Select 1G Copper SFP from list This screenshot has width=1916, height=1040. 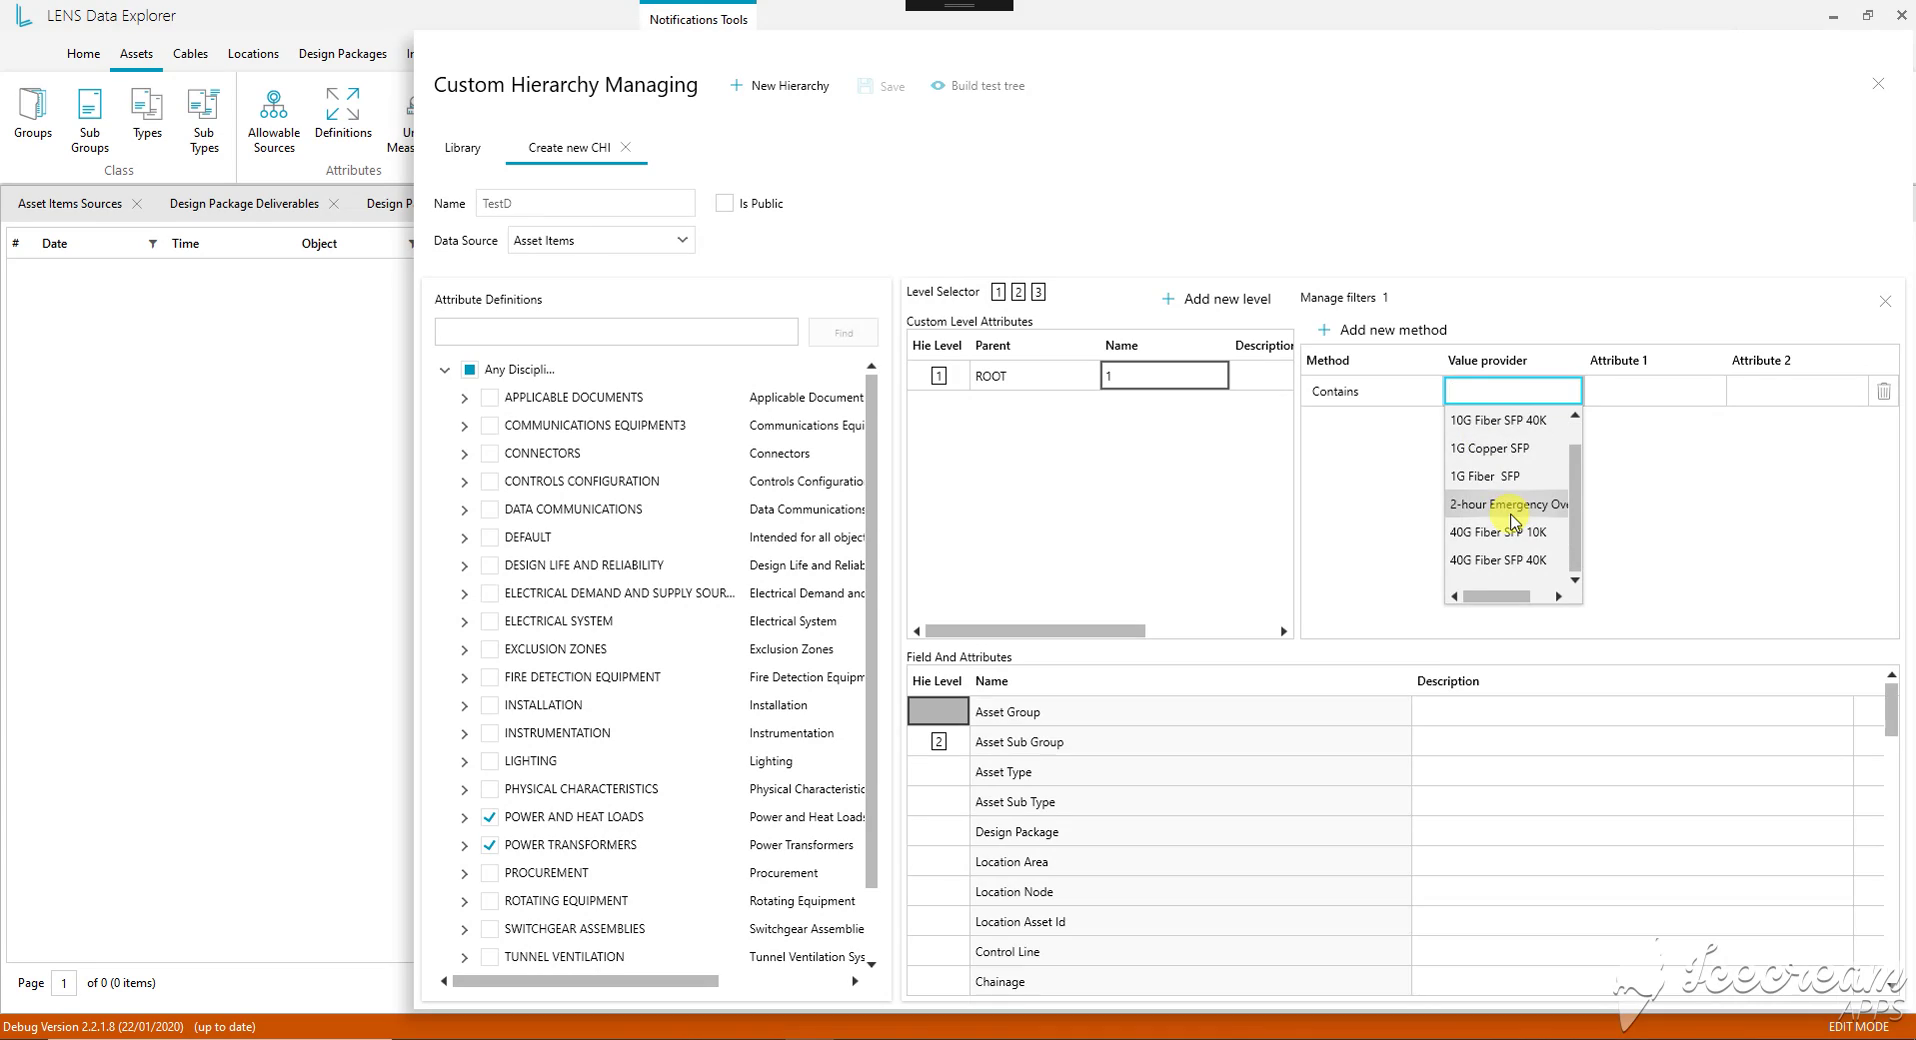coord(1489,448)
